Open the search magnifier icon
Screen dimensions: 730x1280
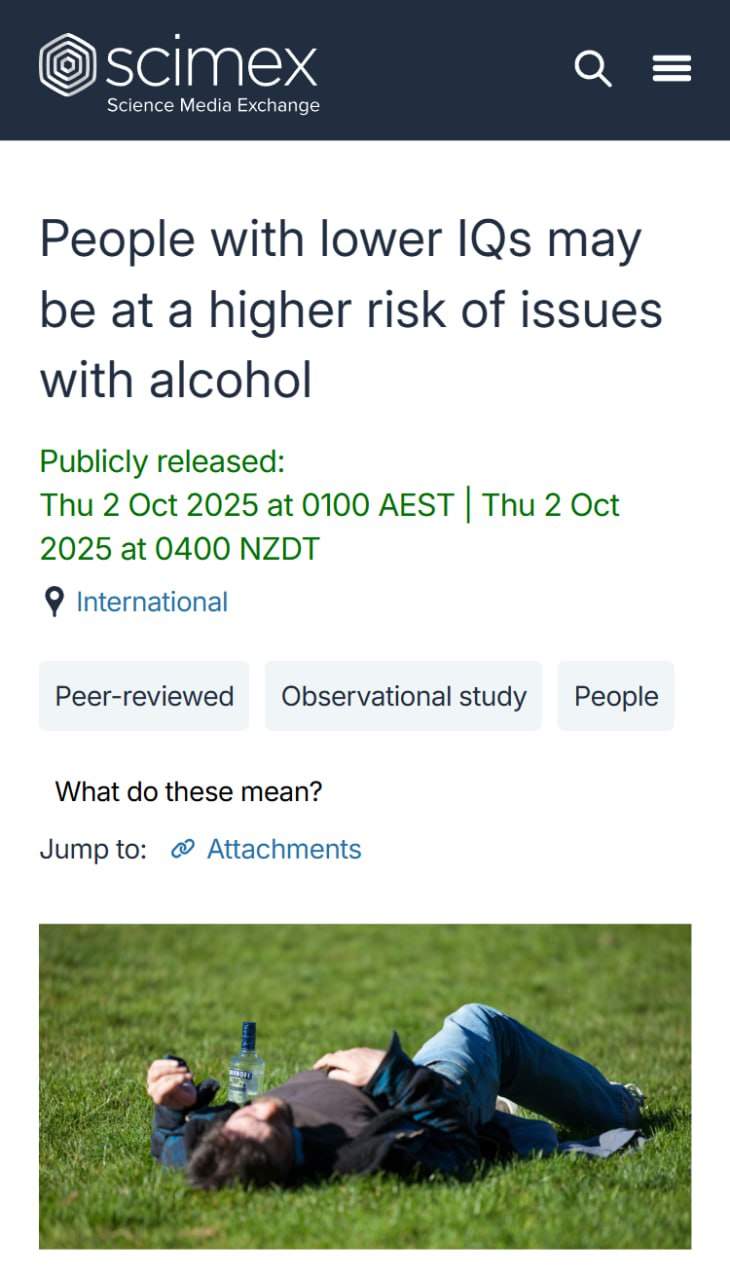[592, 69]
